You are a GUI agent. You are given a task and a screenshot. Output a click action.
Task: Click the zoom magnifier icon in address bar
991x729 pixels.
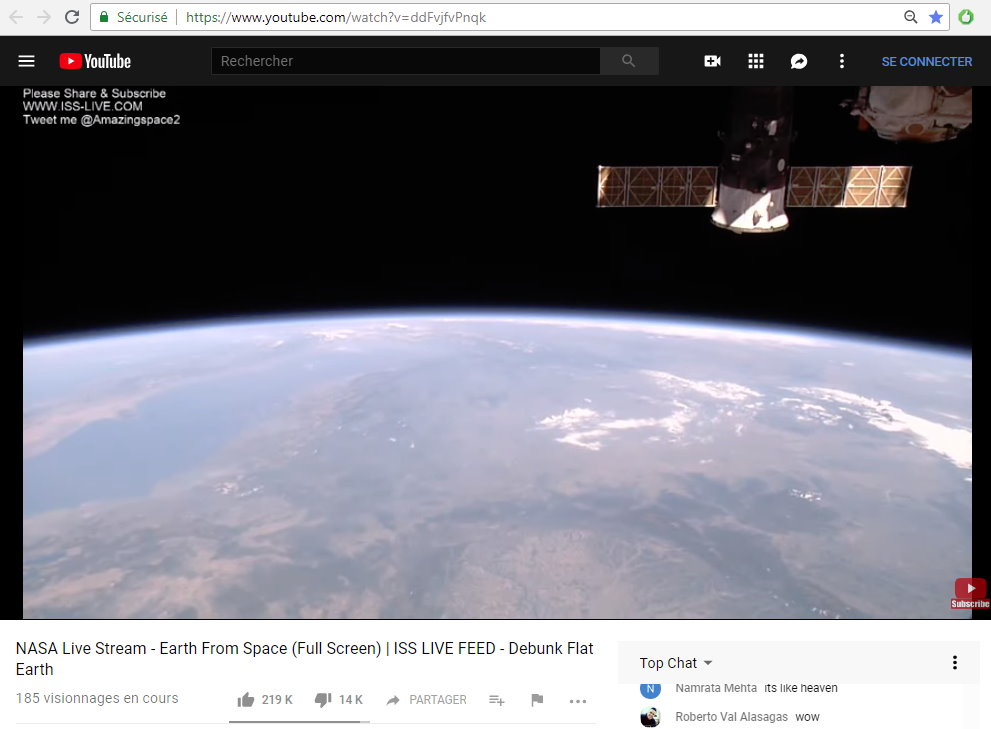click(910, 17)
